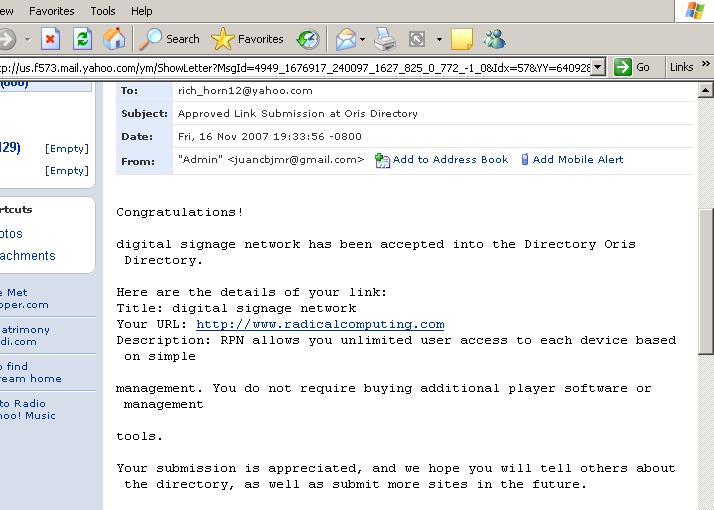Open the Attachments shortcut link
The image size is (714, 510).
[x=27, y=256]
